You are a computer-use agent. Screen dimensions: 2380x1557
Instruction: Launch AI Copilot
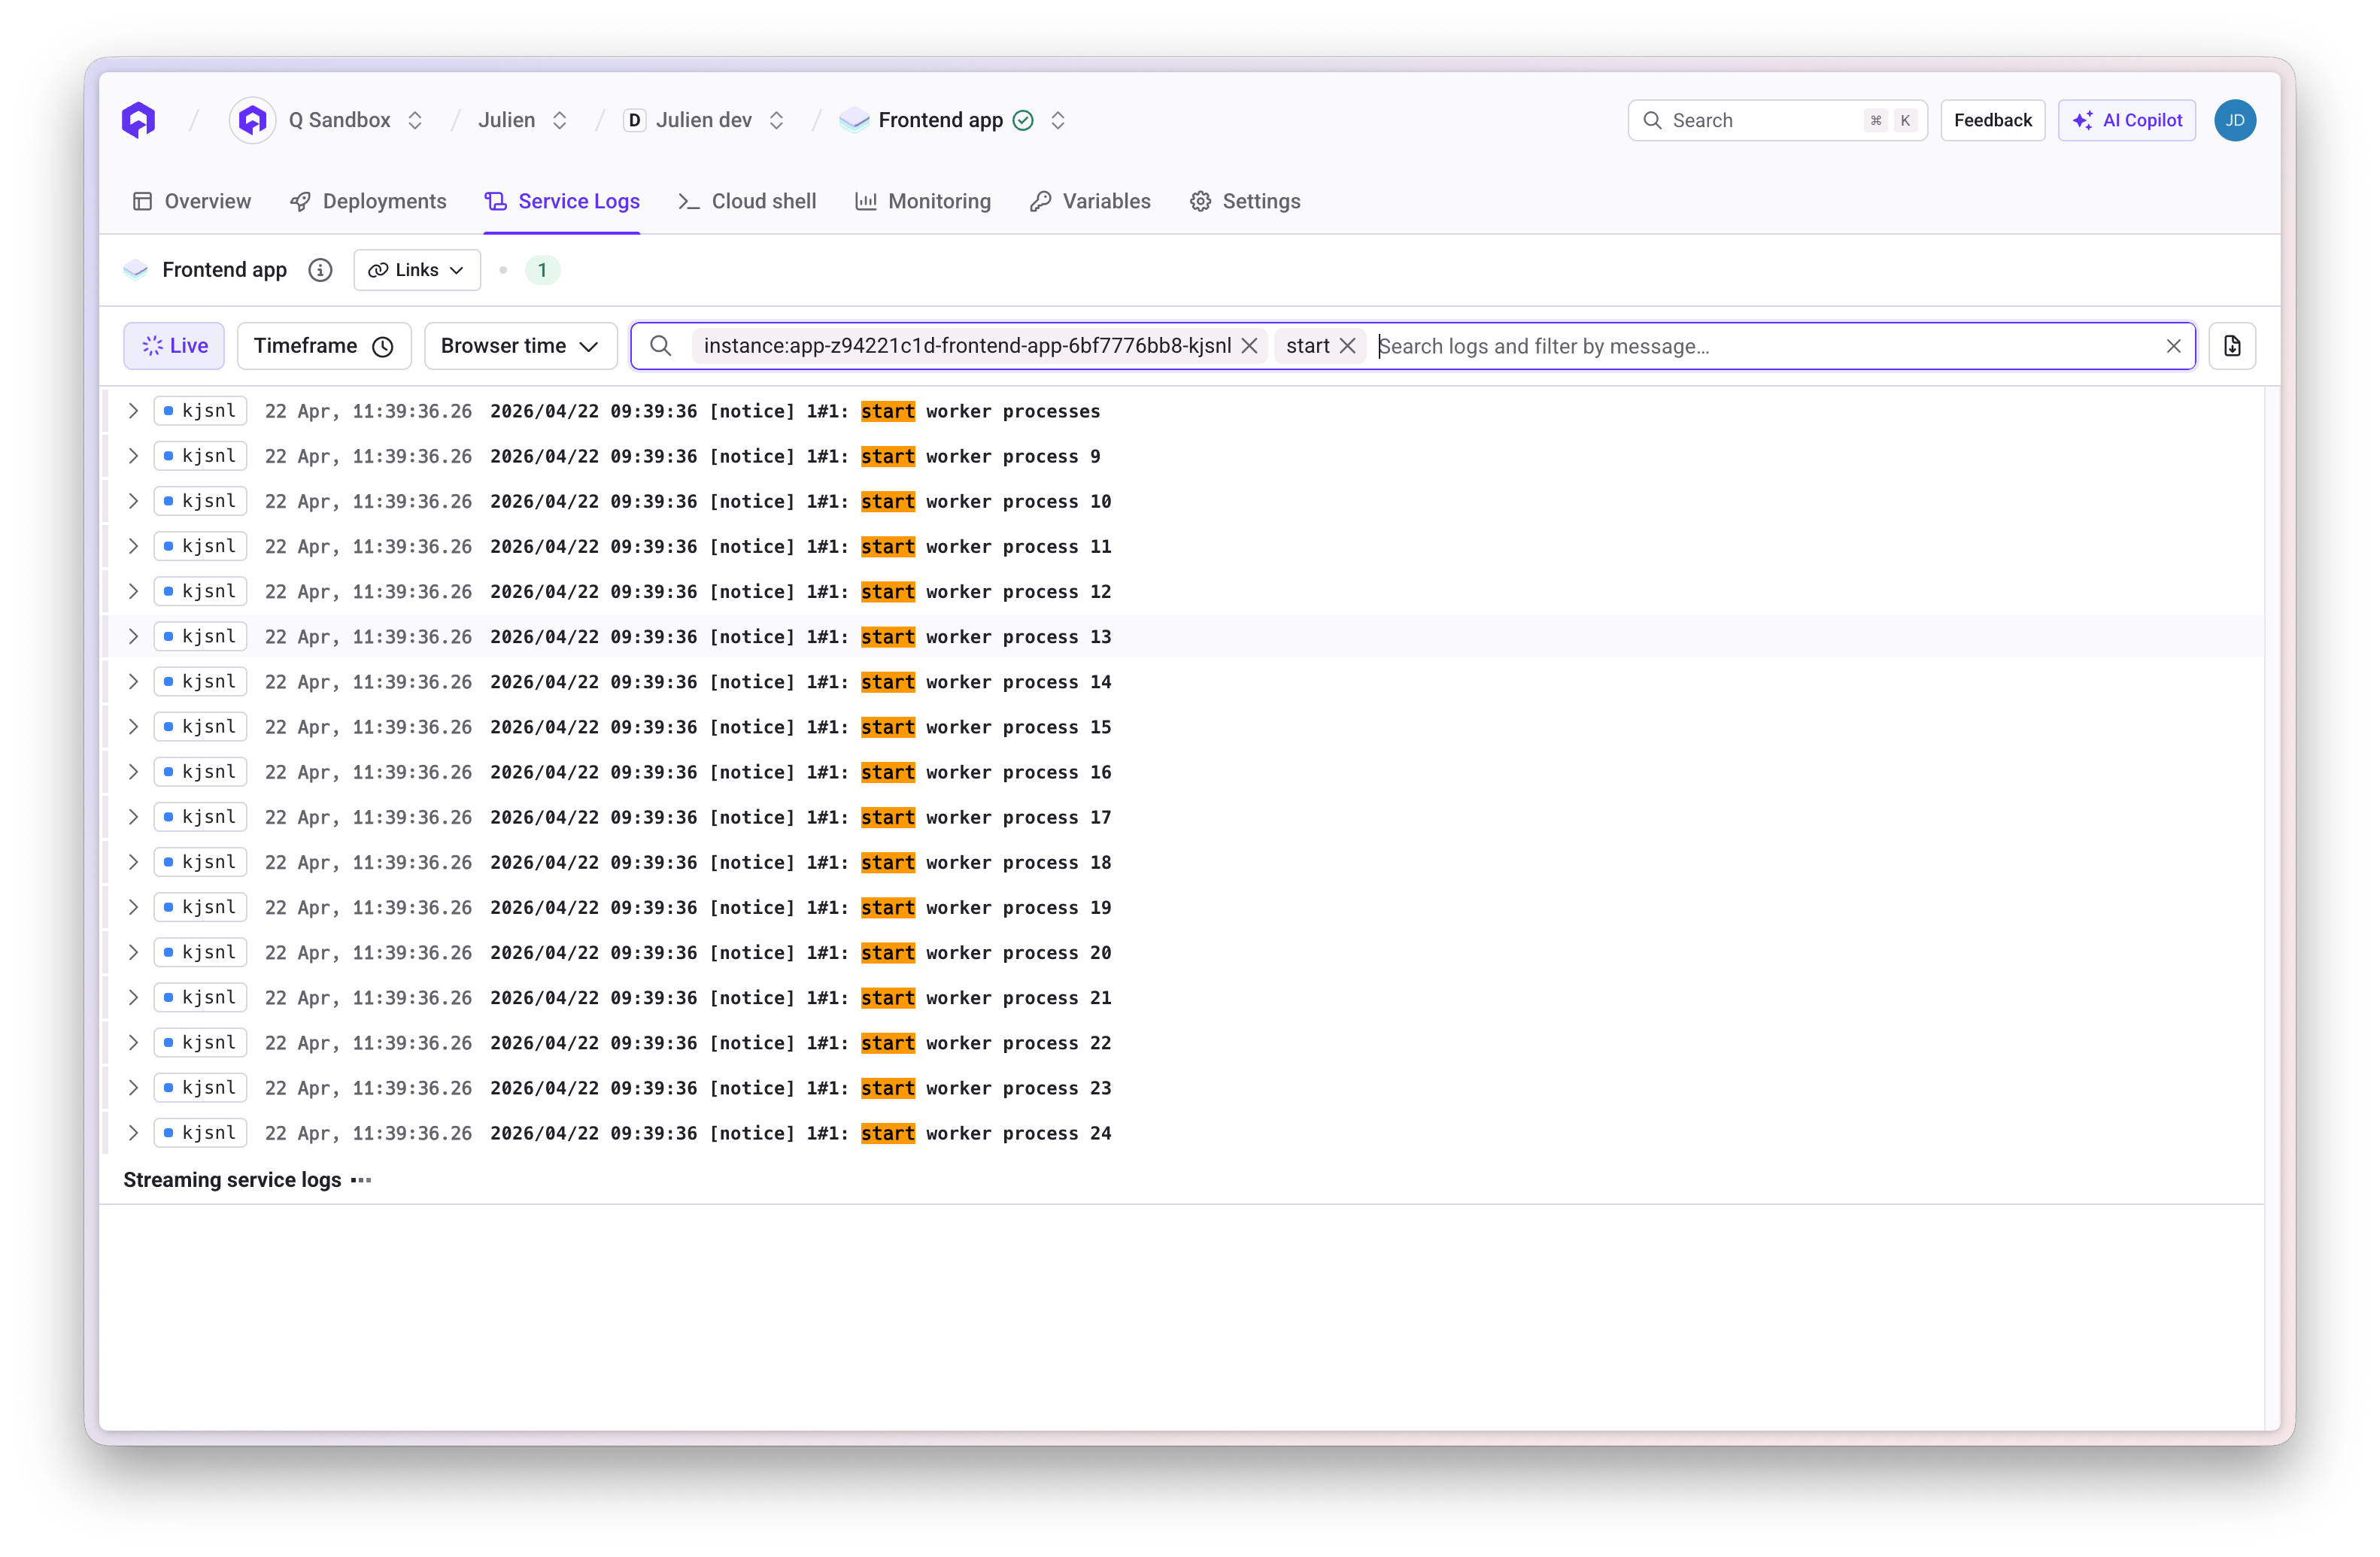2127,120
